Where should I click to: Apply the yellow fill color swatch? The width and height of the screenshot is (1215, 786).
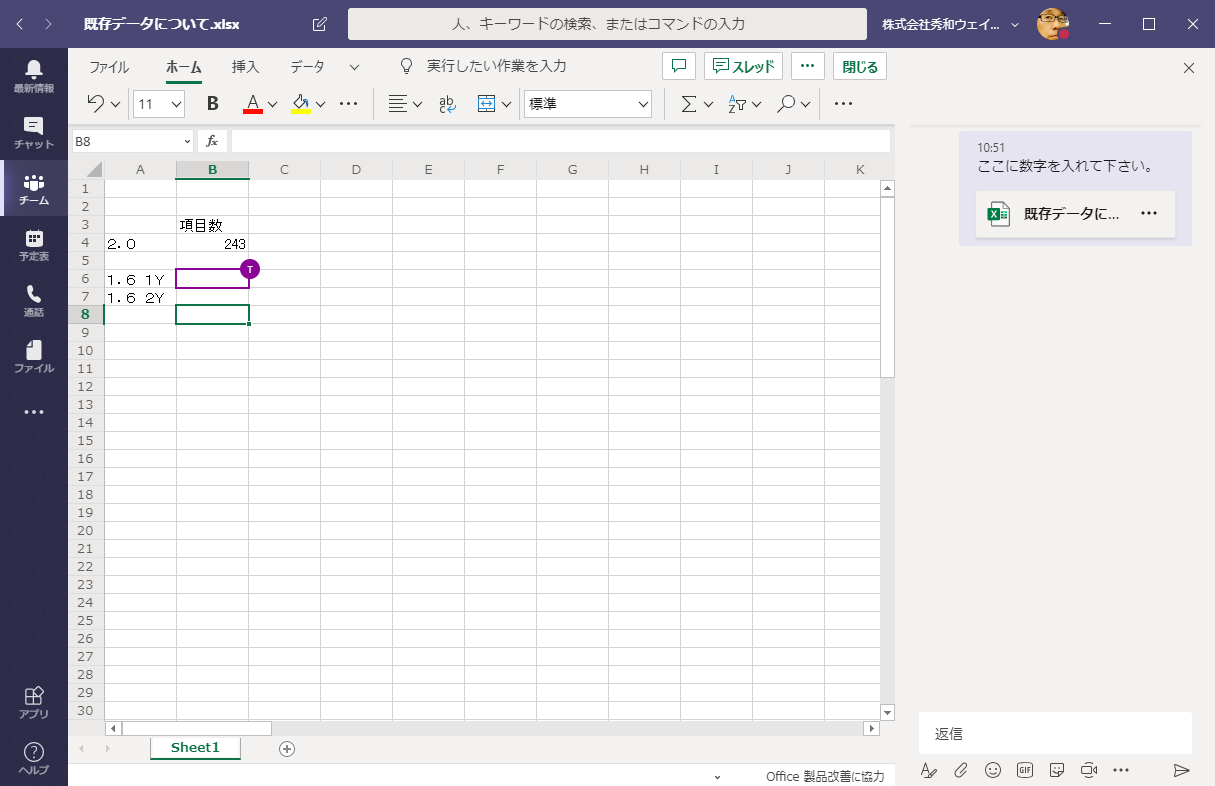[300, 104]
